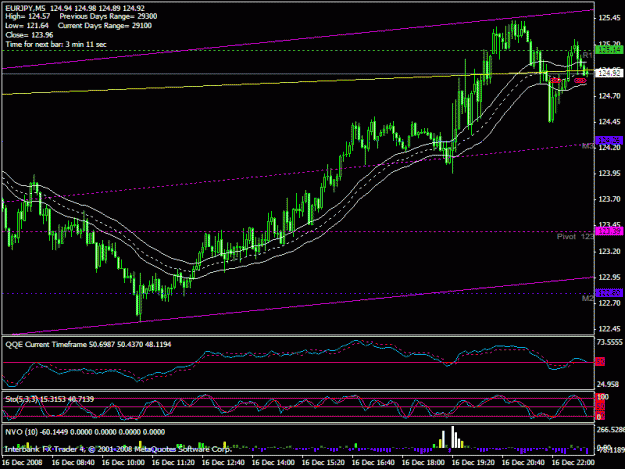The image size is (625, 469).
Task: Click the 125.45 price axis value
Action: (609, 18)
